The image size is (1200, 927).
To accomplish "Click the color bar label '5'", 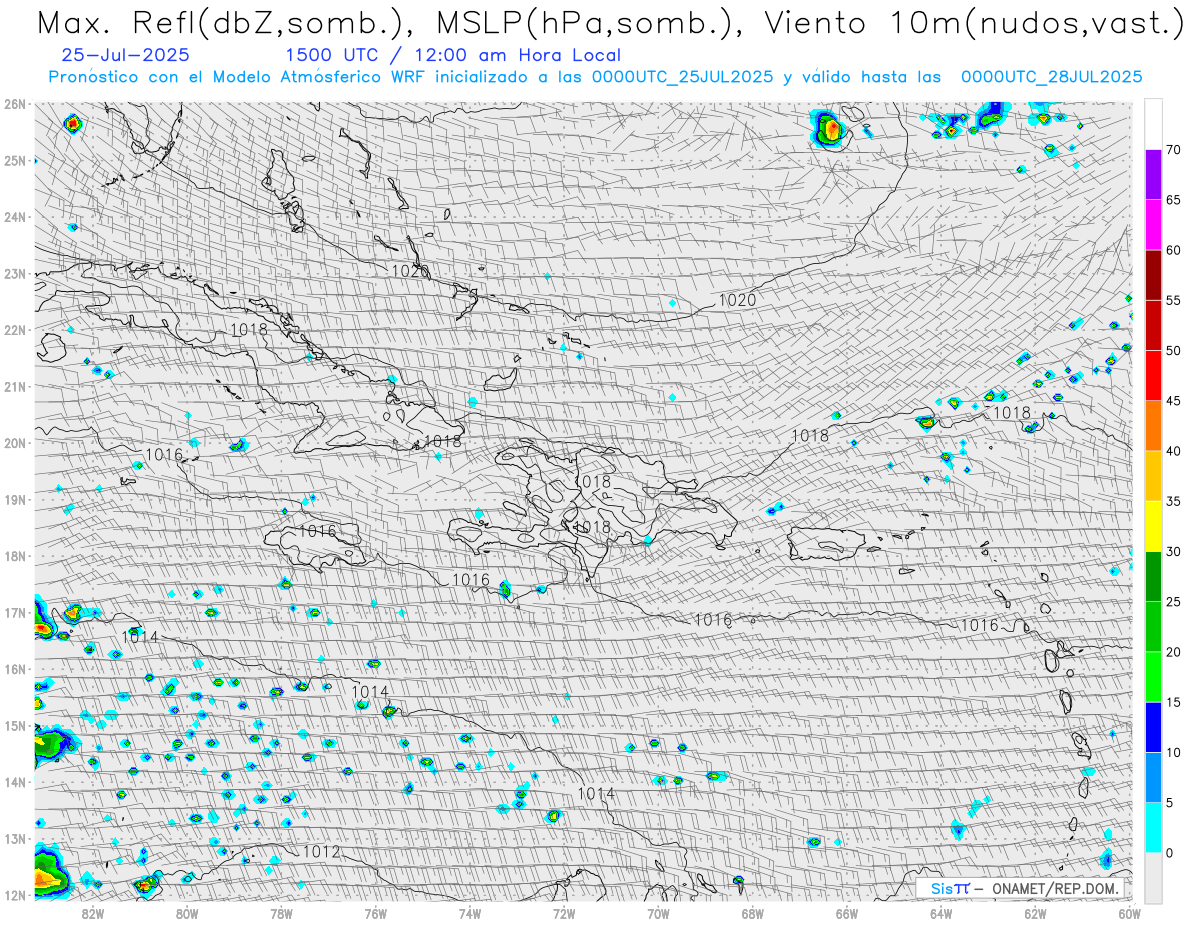I will click(1170, 803).
